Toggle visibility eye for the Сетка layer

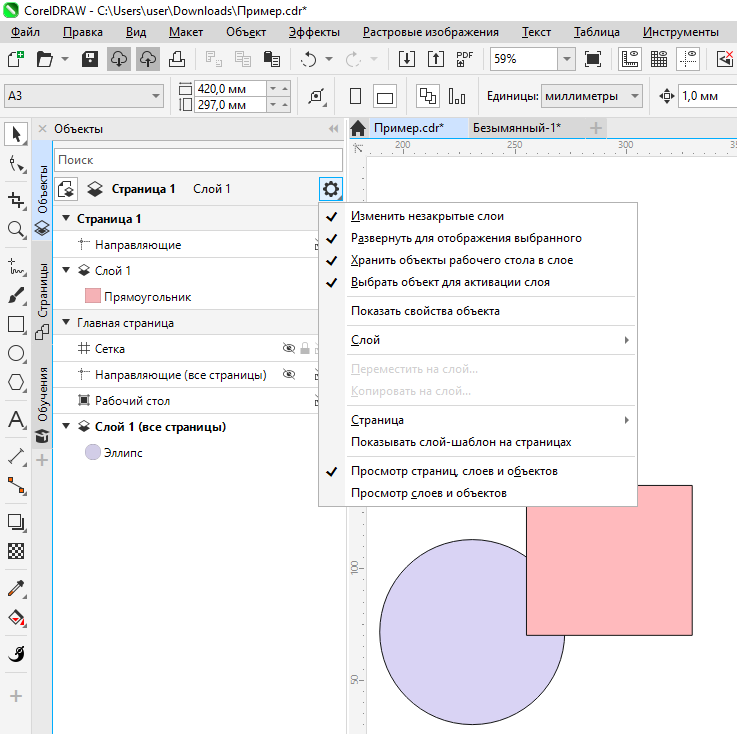[289, 349]
